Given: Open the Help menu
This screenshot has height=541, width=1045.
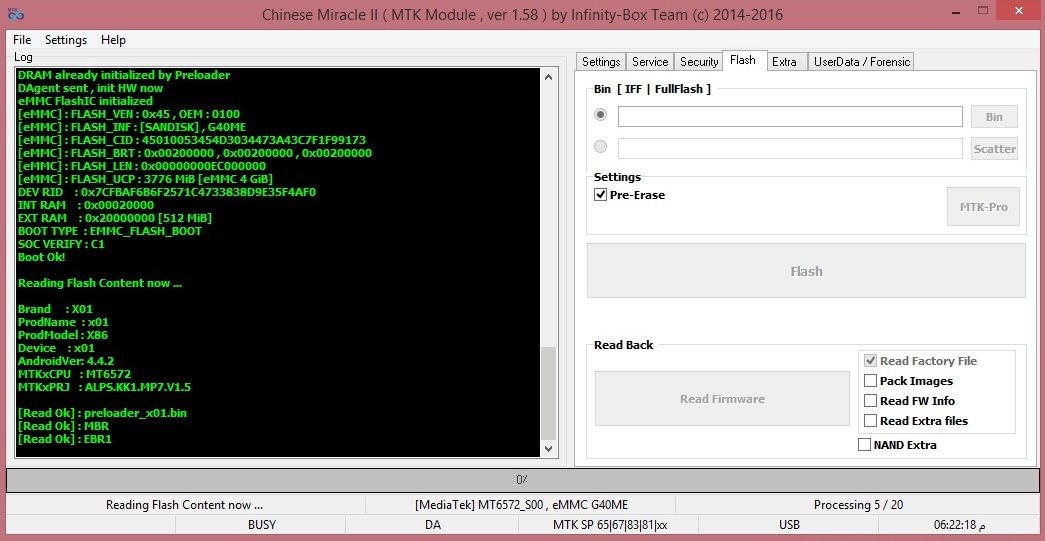Looking at the screenshot, I should coord(113,40).
